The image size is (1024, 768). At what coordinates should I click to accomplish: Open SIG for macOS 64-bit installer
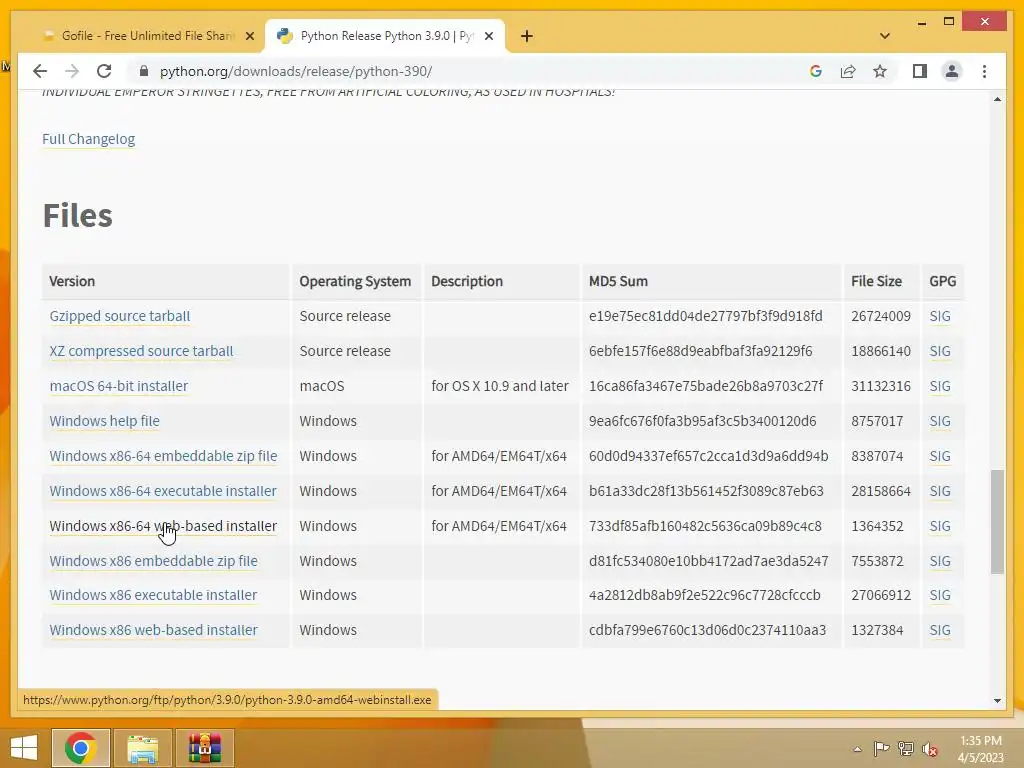click(940, 386)
